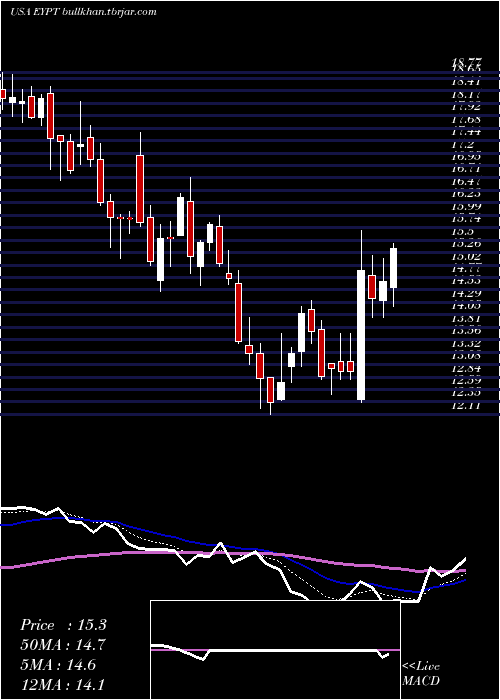Click the 16.23 price axis label
This screenshot has height=700, width=500.
[466, 194]
